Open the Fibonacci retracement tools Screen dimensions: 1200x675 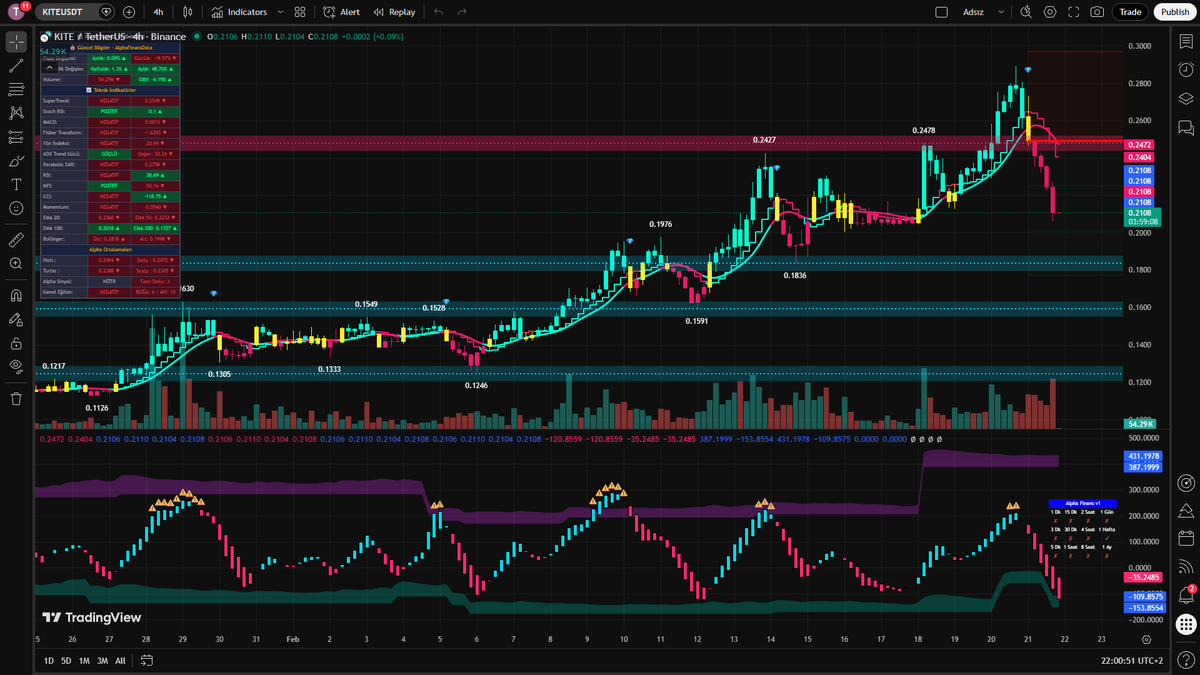coord(16,89)
